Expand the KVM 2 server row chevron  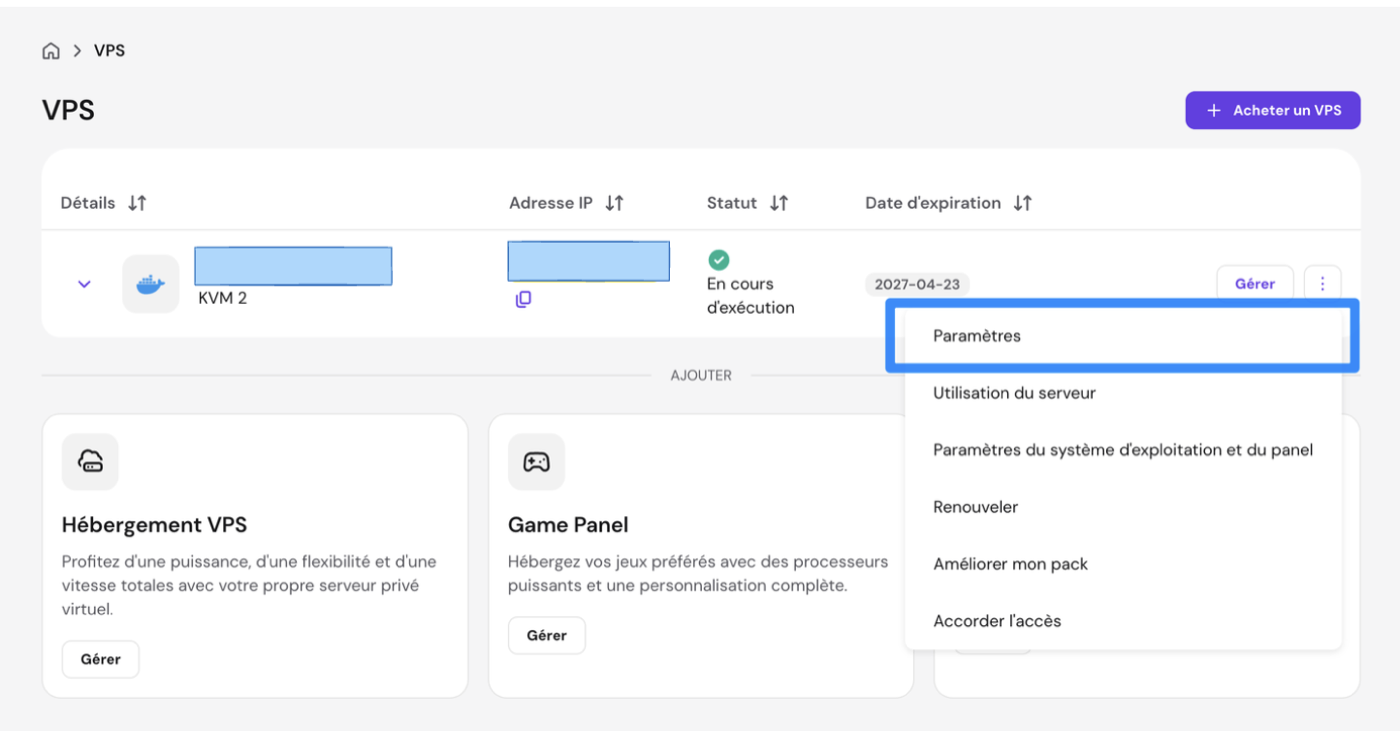(x=84, y=284)
